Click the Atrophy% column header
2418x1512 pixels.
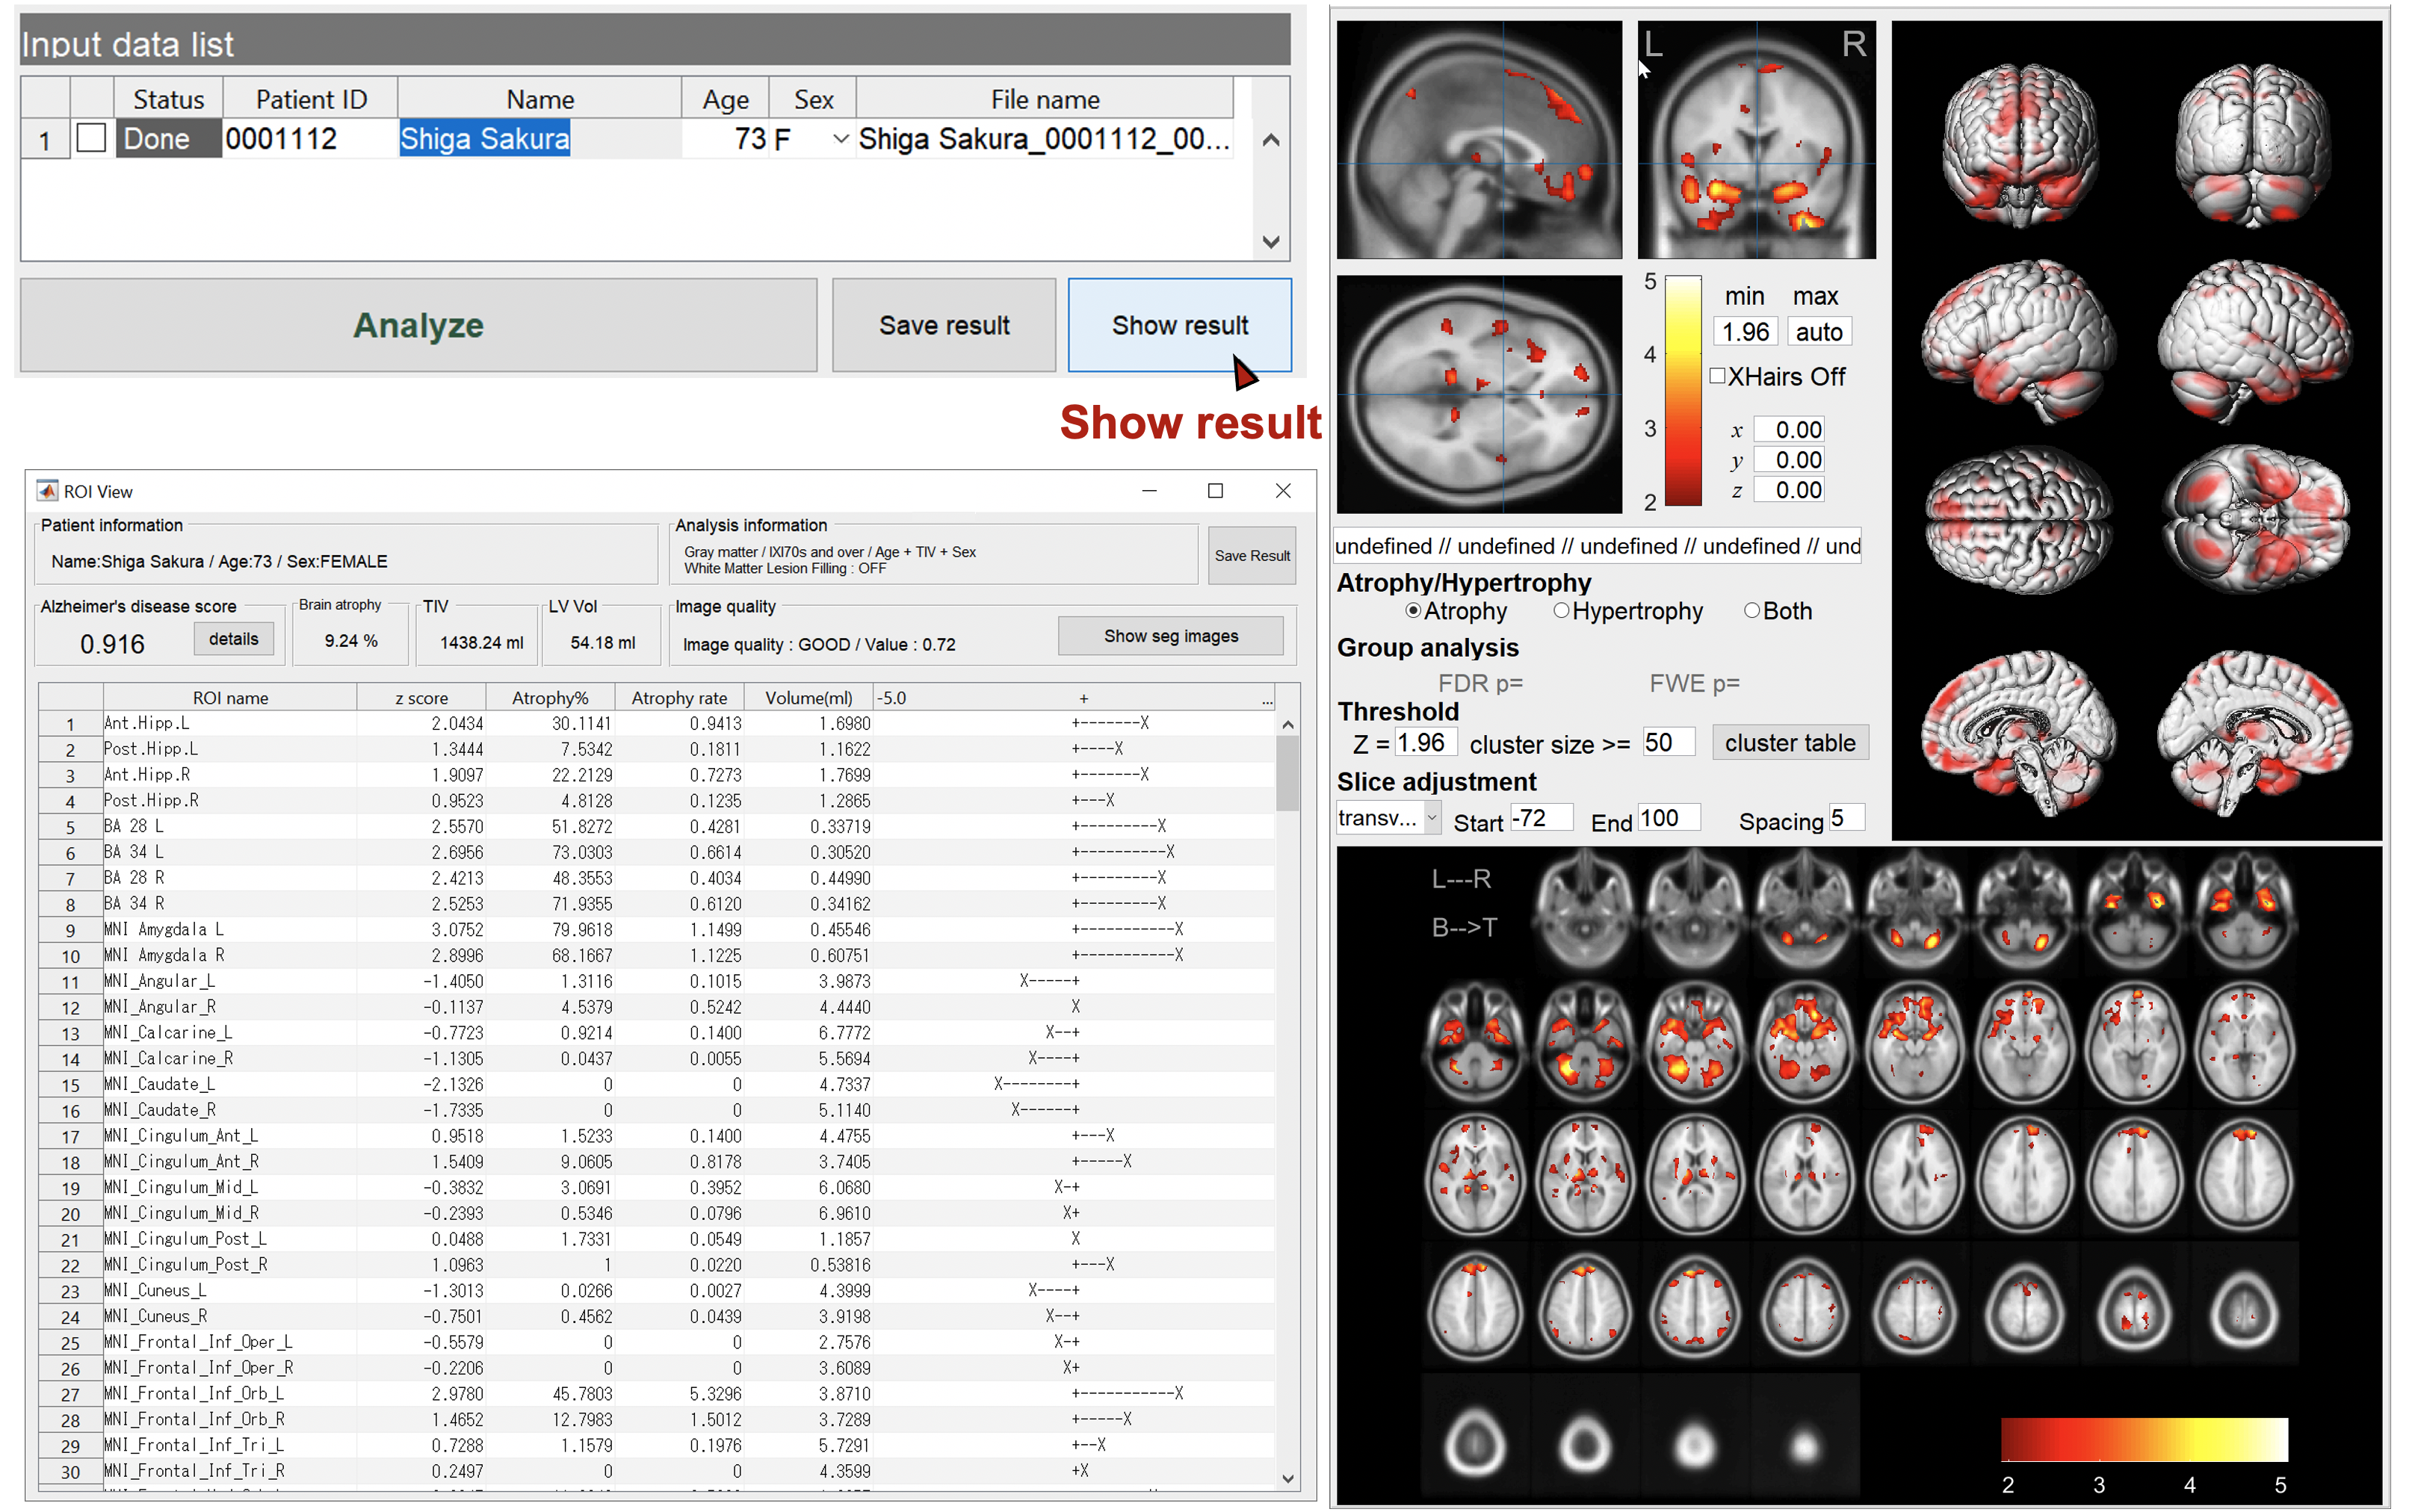(549, 698)
